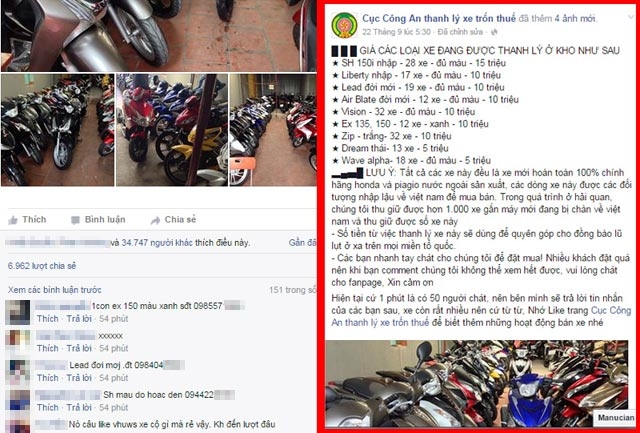The width and height of the screenshot is (640, 433).
Task: Expand Xem các bình luận trước
Action: [55, 290]
